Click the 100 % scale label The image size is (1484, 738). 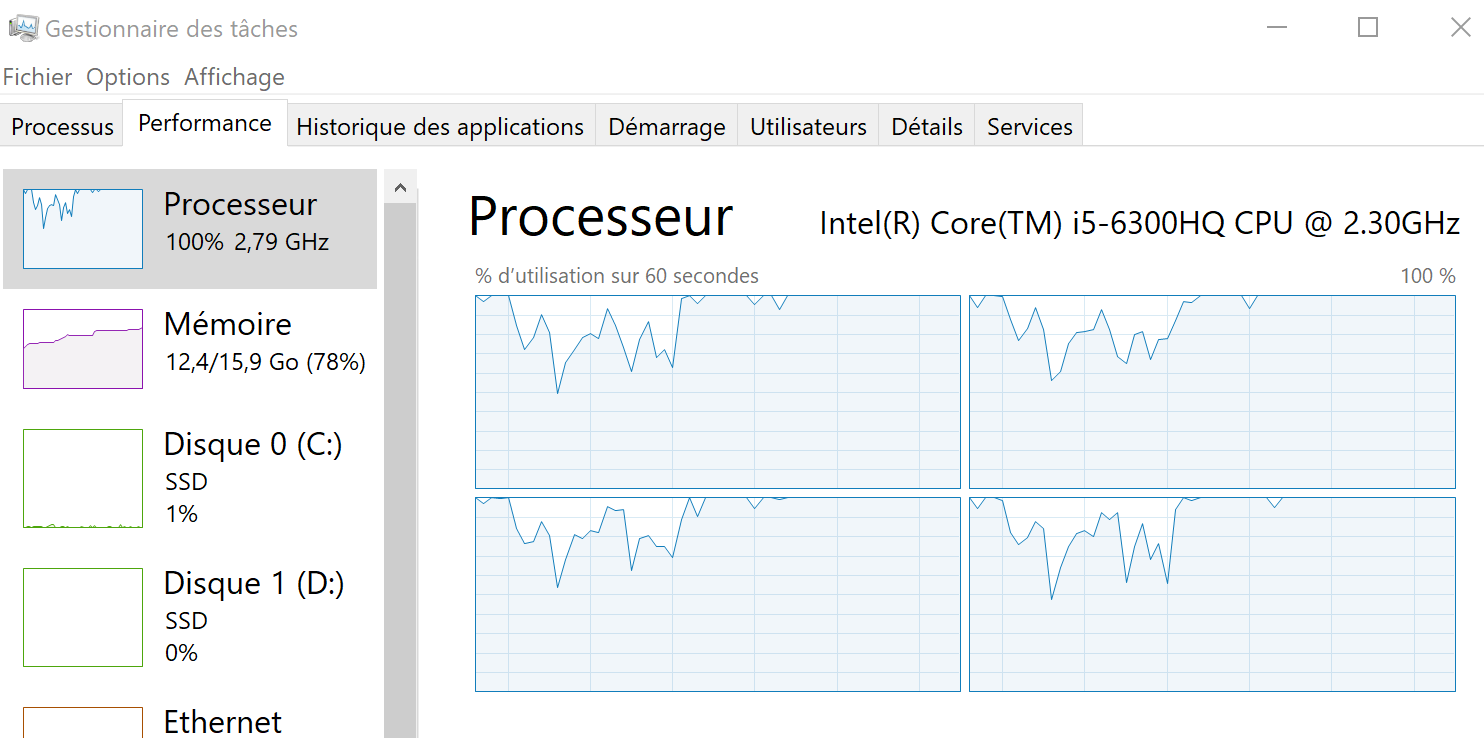(x=1427, y=276)
